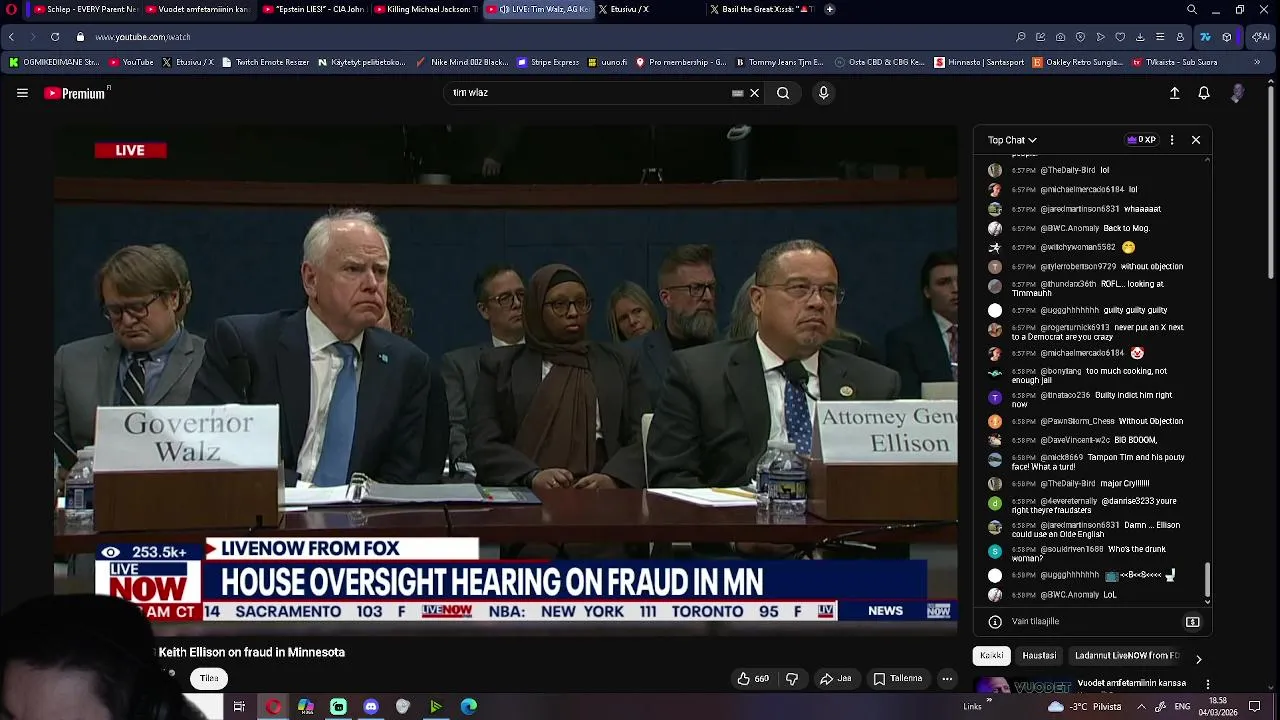Reload the page with refresh icon
Screen dimensions: 1280x720
pyautogui.click(x=55, y=37)
